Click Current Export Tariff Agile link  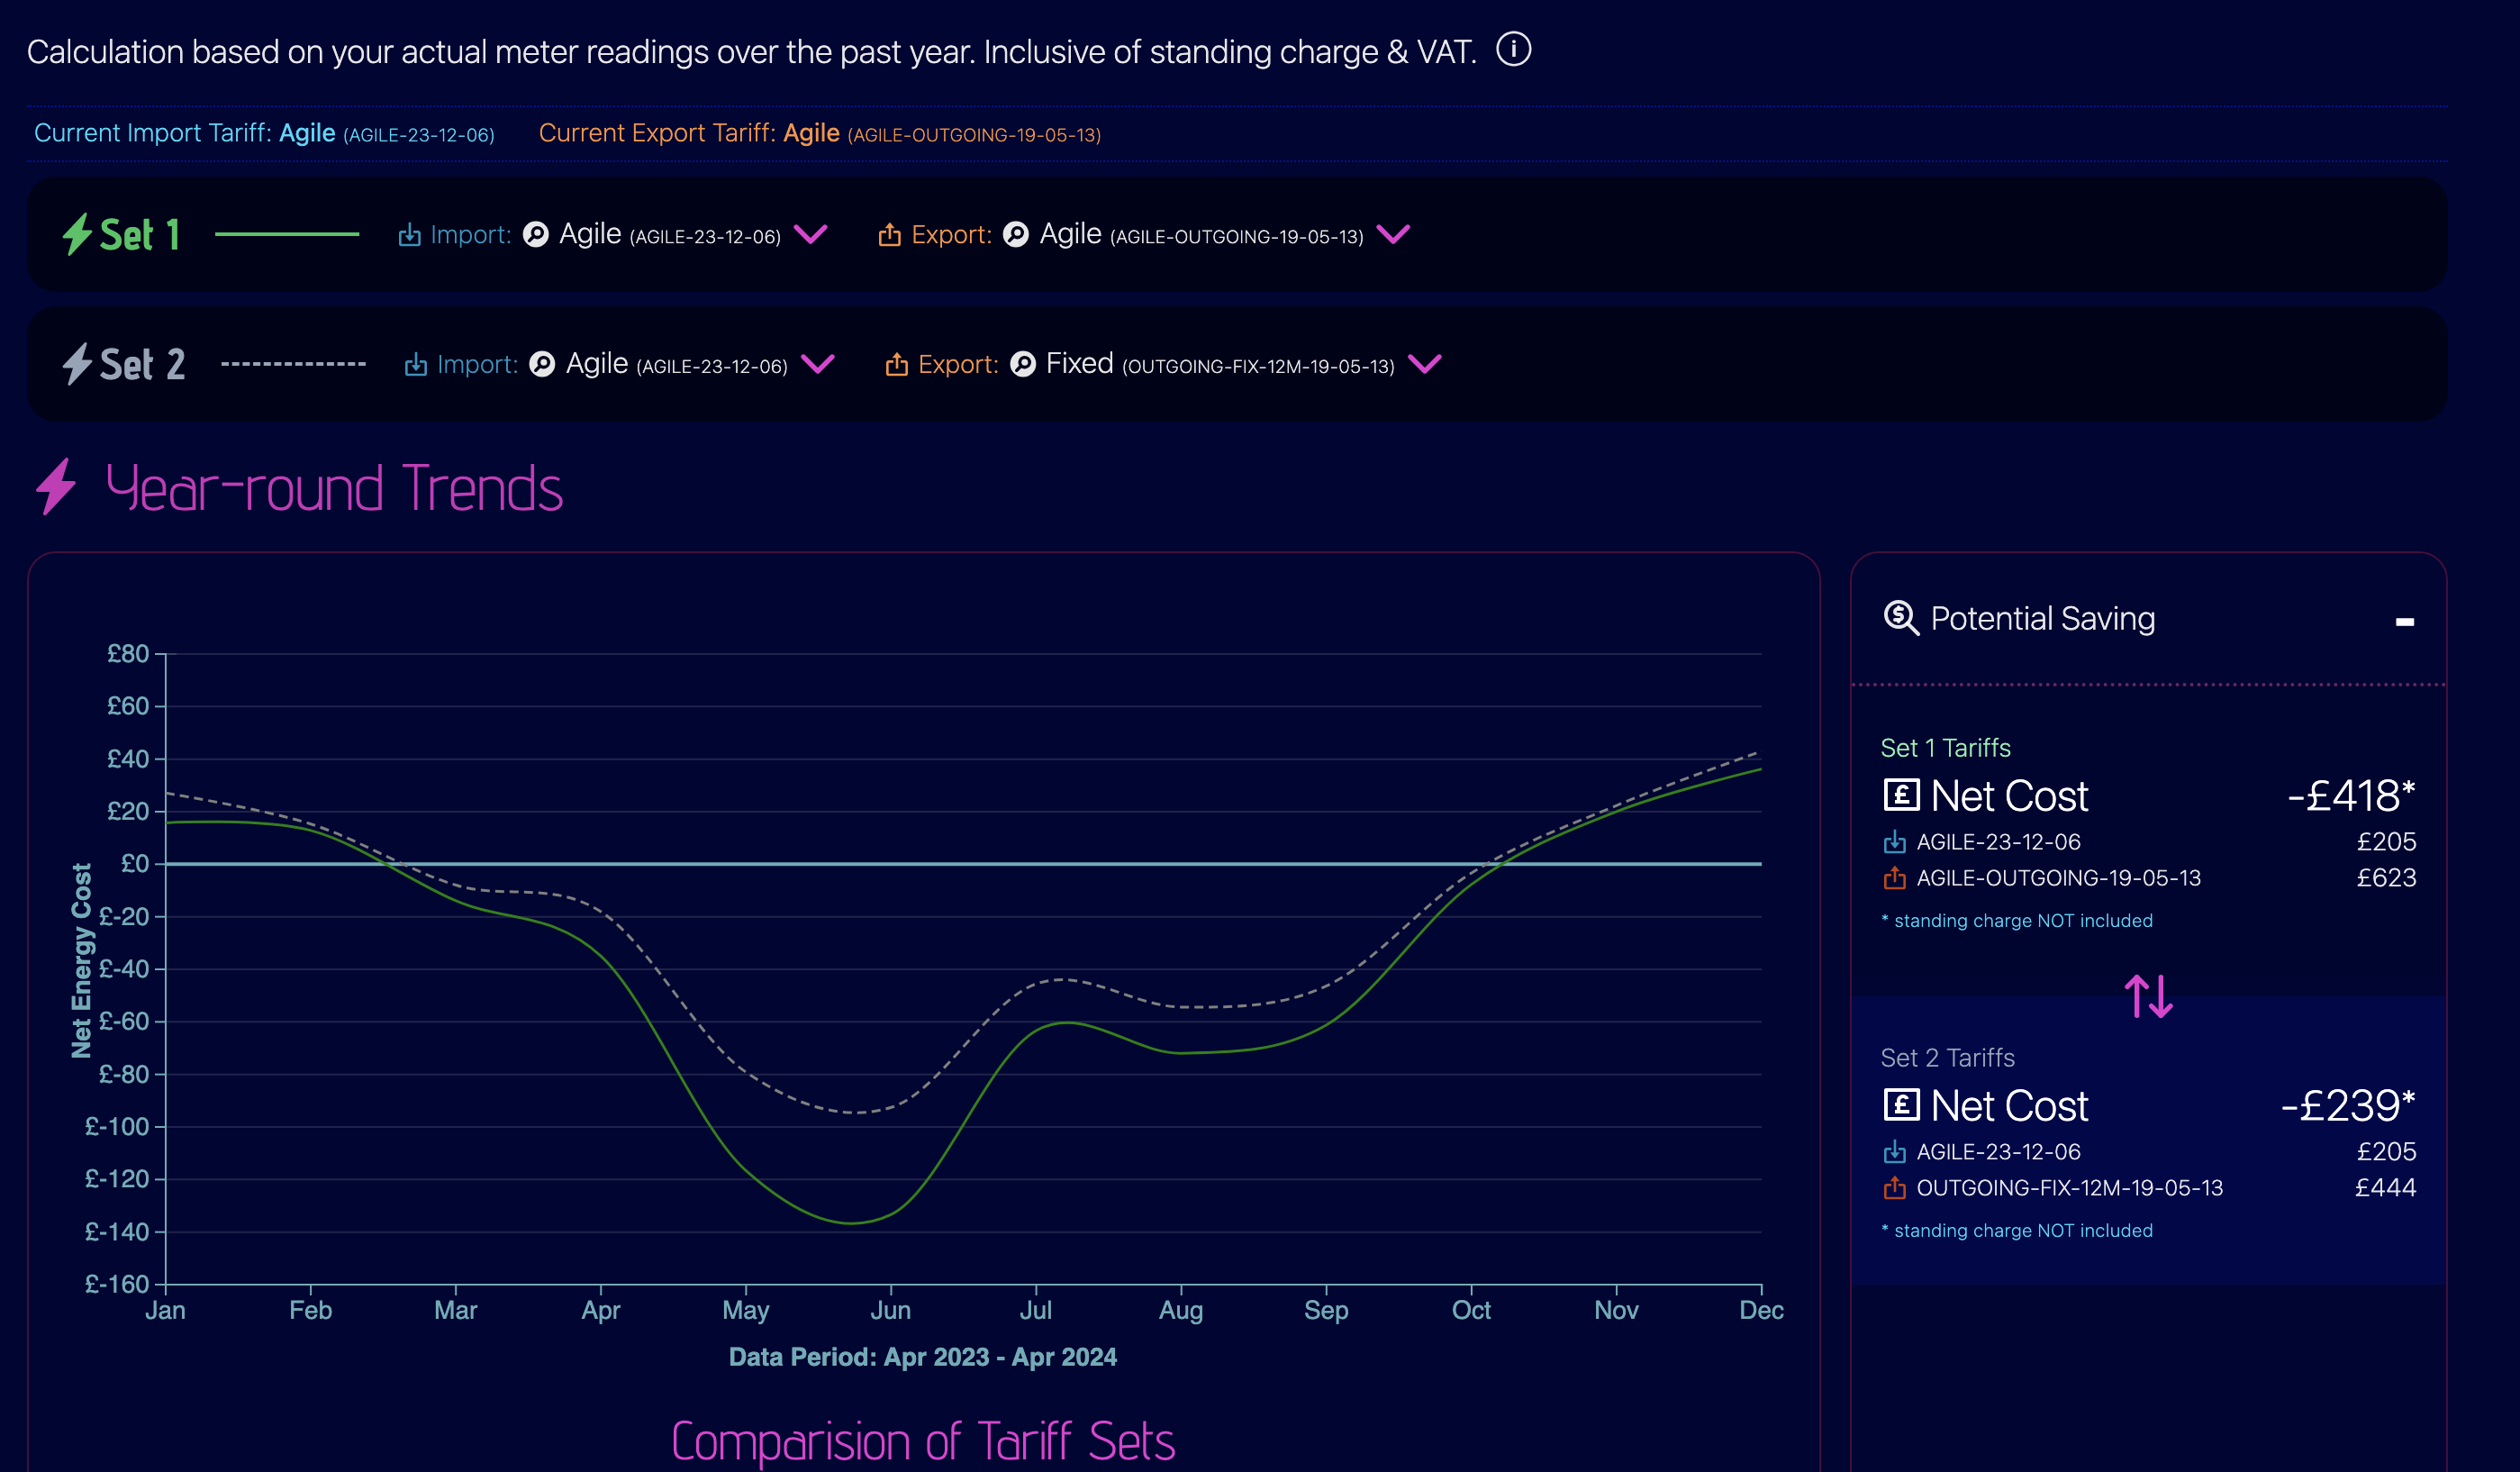pos(811,133)
